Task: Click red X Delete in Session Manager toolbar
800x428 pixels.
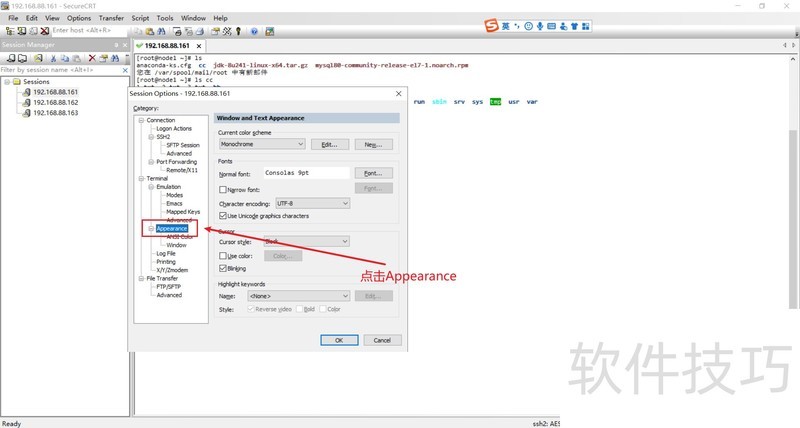Action: [x=92, y=58]
